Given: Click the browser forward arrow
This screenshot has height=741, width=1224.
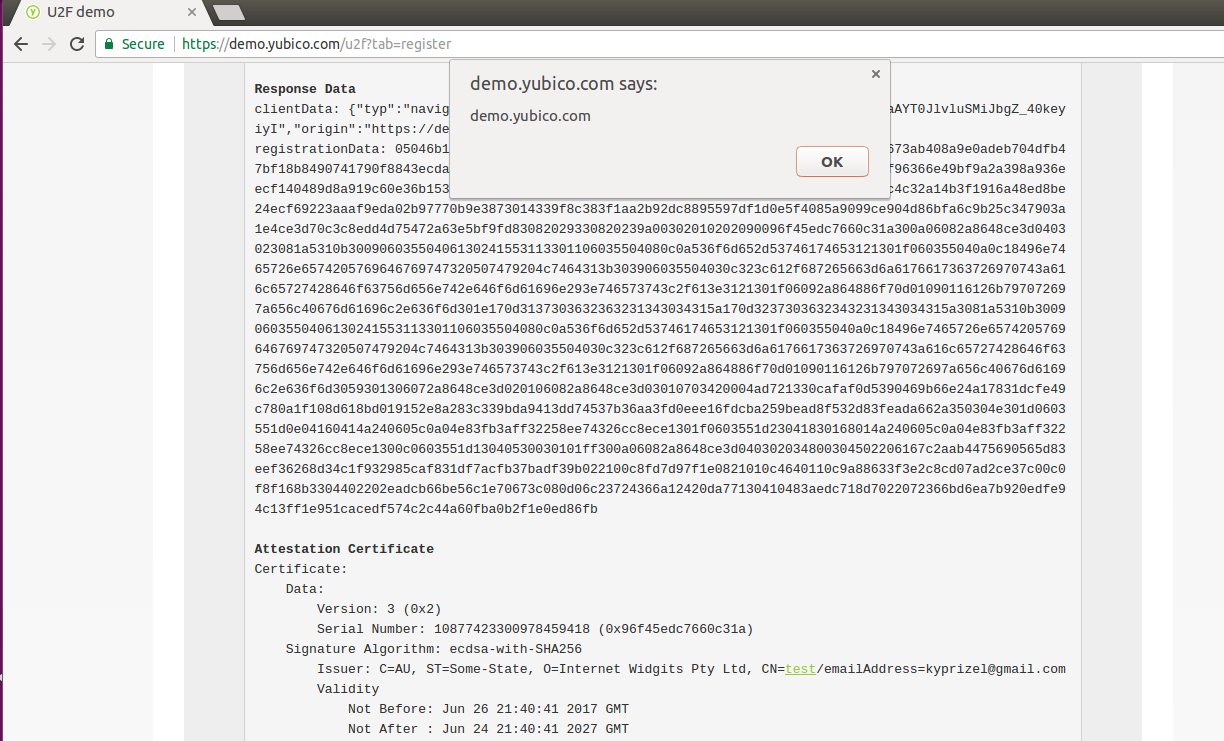Looking at the screenshot, I should [x=48, y=44].
